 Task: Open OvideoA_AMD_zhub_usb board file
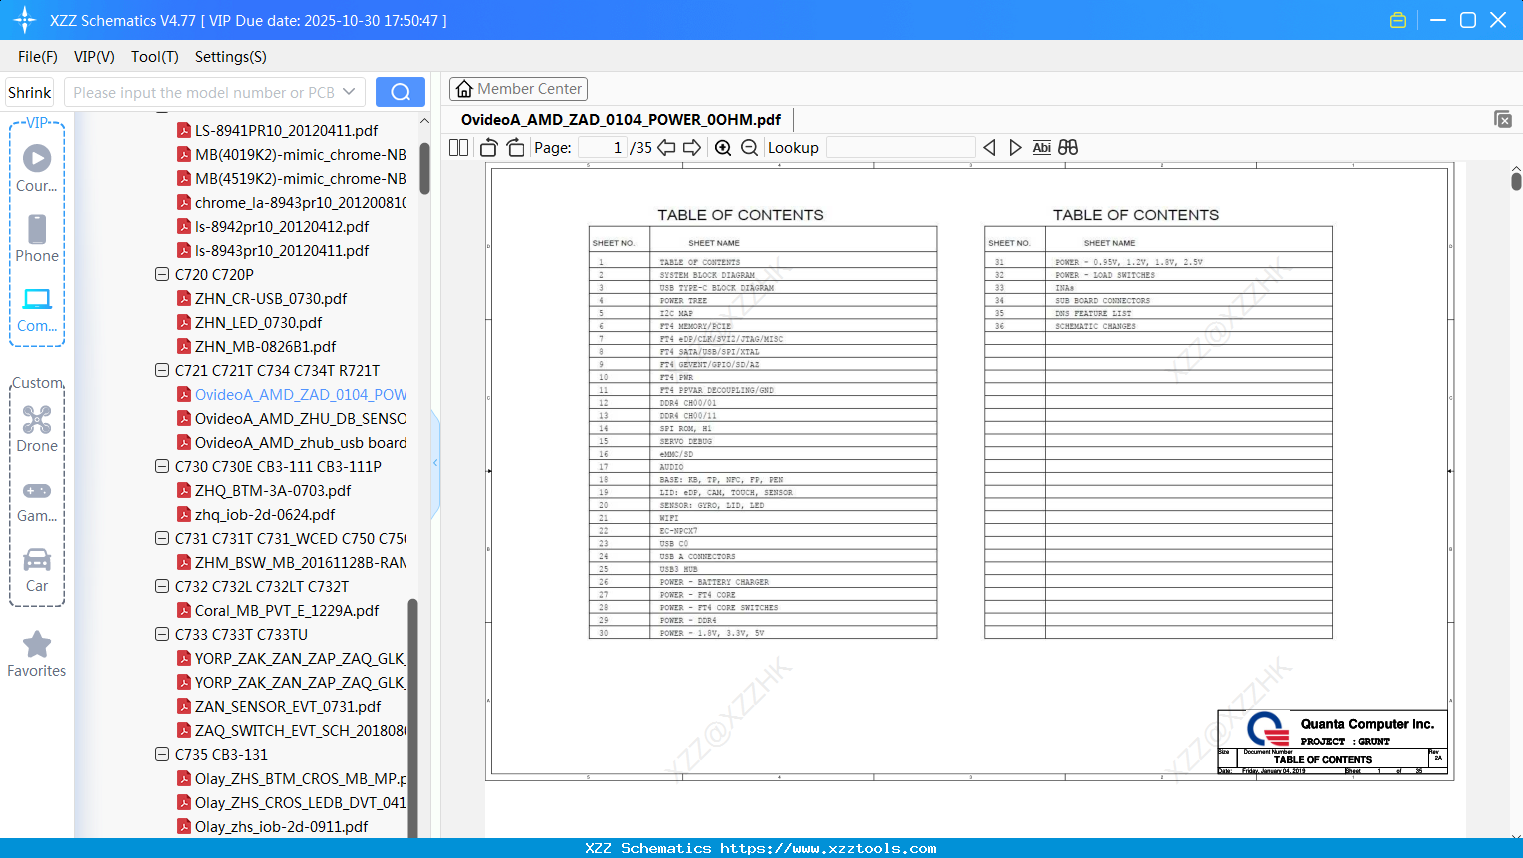pos(300,442)
